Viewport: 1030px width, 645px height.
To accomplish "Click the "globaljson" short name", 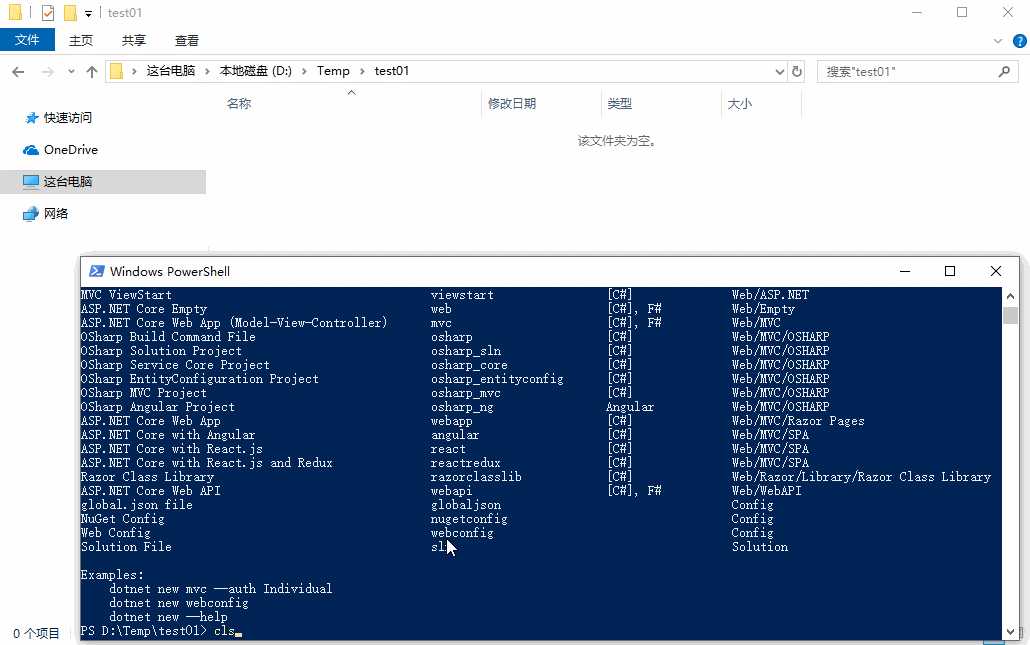I will point(466,505).
